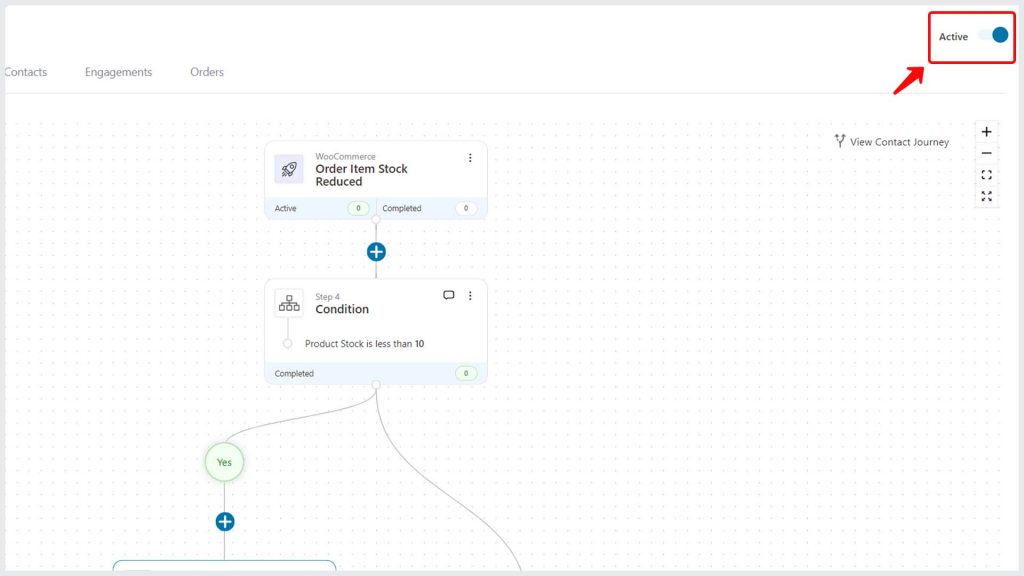The width and height of the screenshot is (1024, 576).
Task: Click the Condition Completed count badge
Action: tap(466, 374)
